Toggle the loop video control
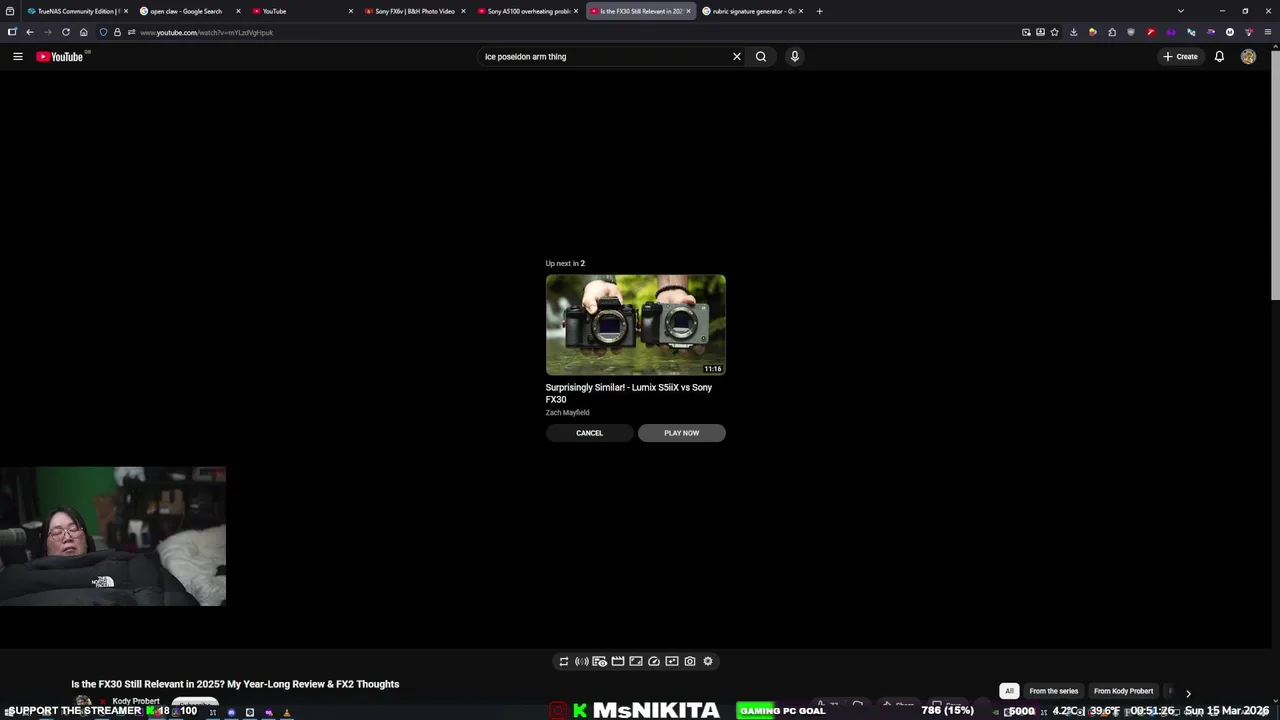Screen dimensions: 1280x720 (563, 661)
